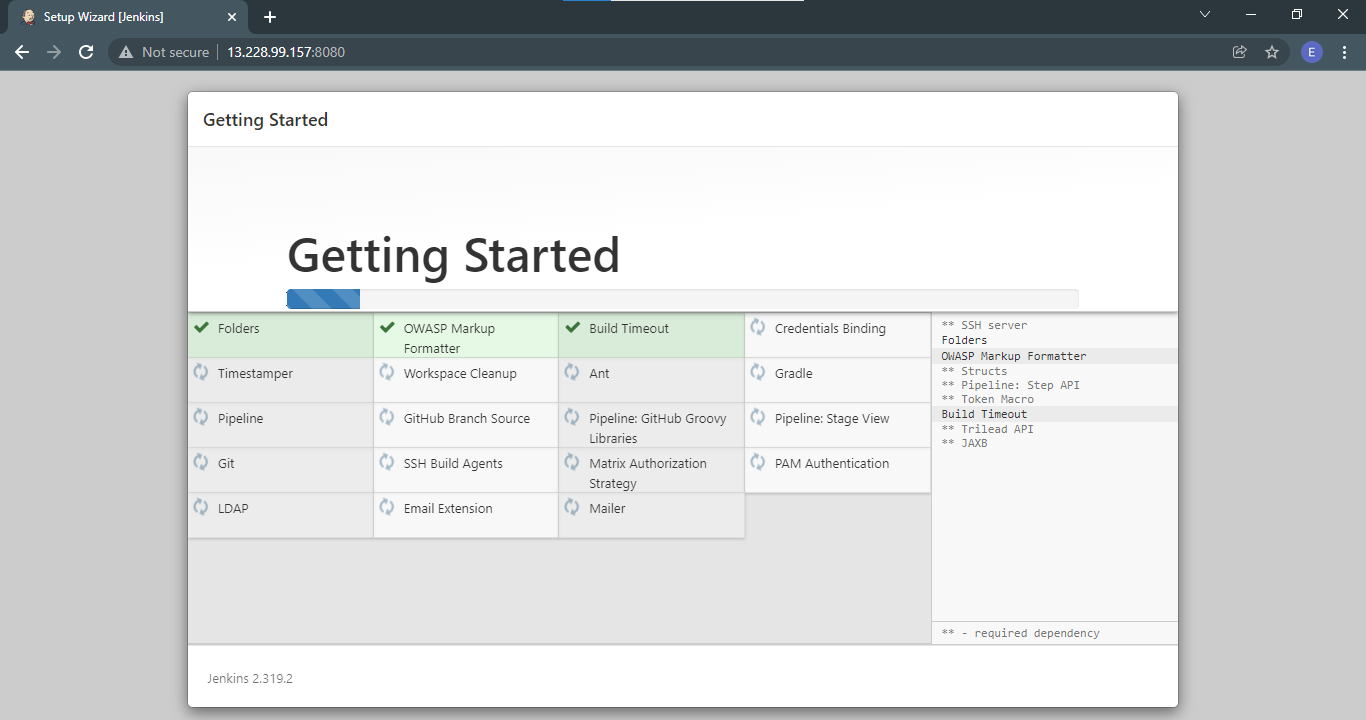Click the spinner icon beside Gradle

pyautogui.click(x=758, y=372)
